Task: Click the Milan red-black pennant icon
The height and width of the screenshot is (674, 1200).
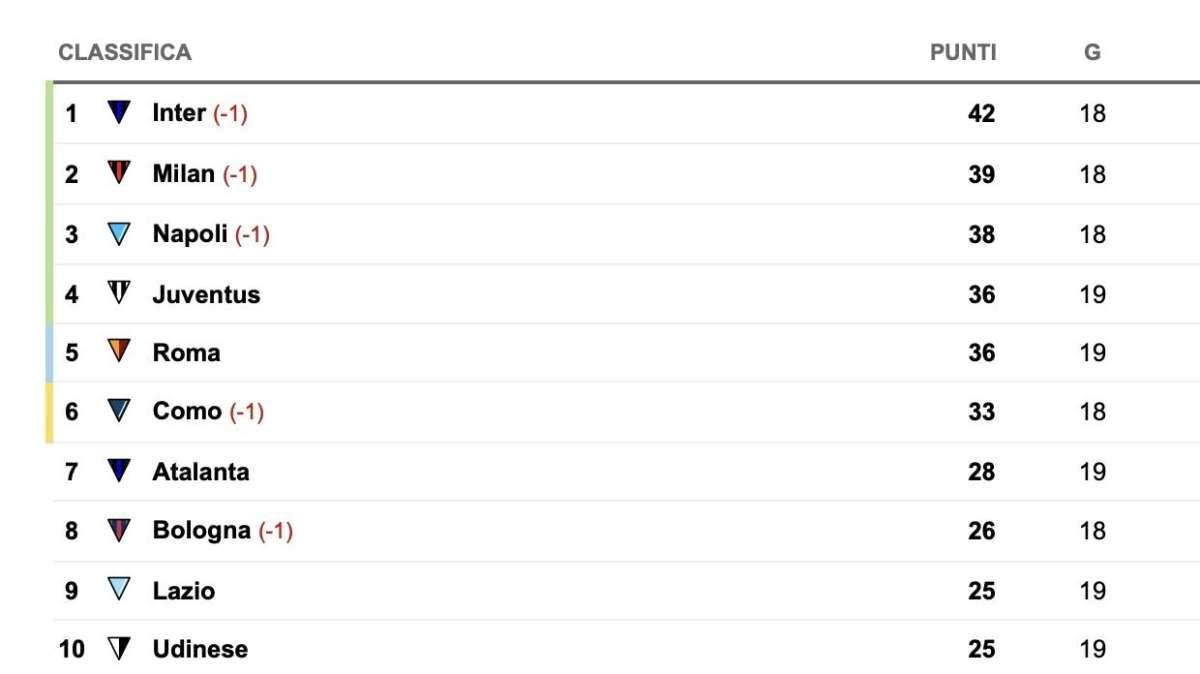Action: 119,173
